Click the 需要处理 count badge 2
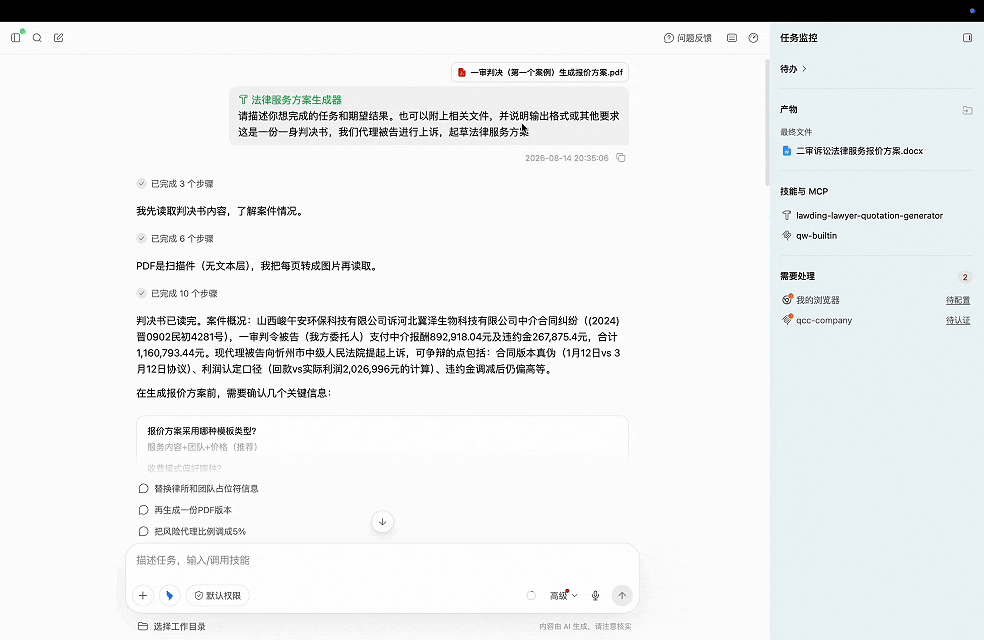The image size is (984, 640). 965,277
